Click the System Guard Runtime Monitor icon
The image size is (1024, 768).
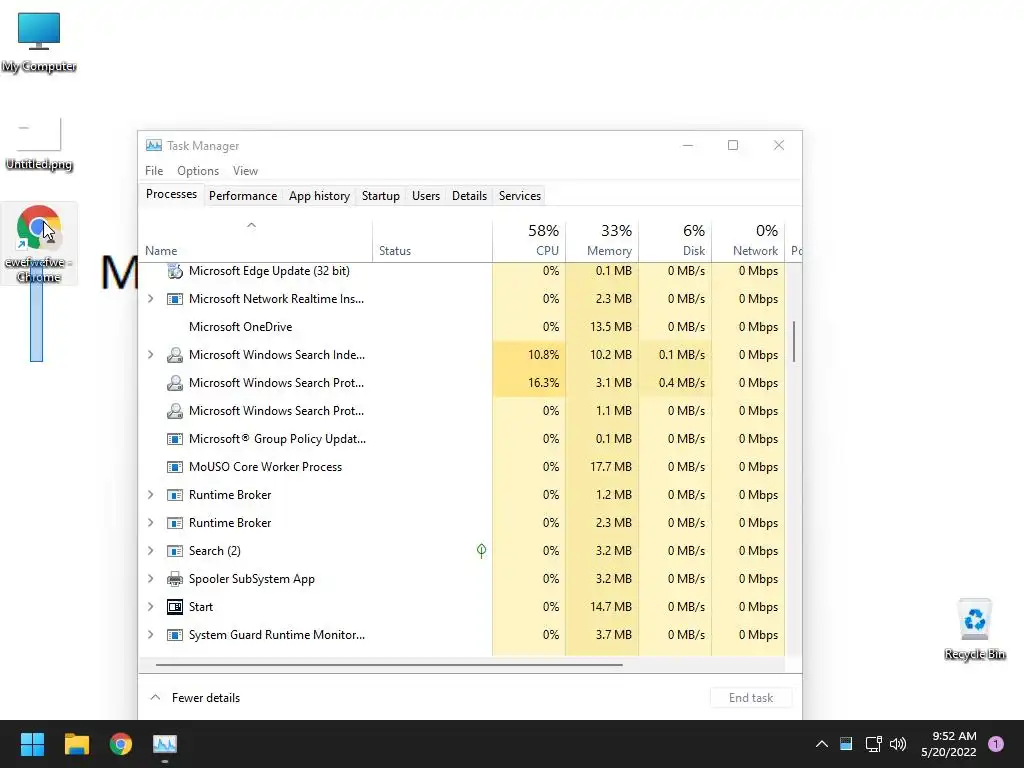point(174,635)
